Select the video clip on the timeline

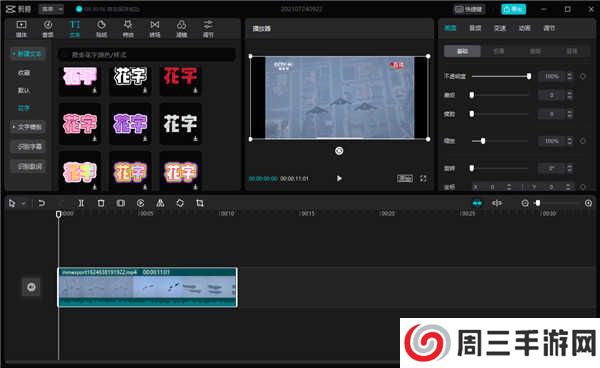tap(147, 287)
